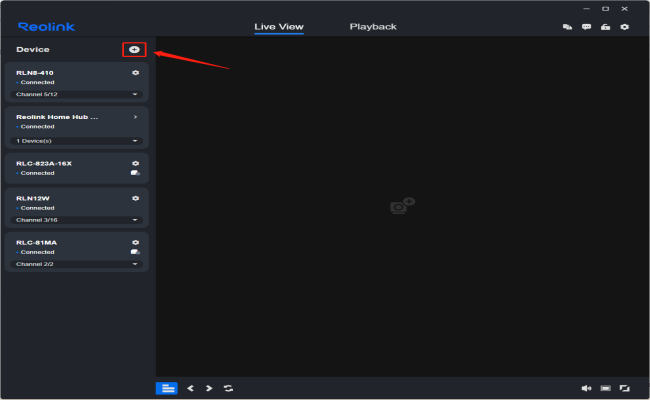Image resolution: width=650 pixels, height=400 pixels.
Task: Toggle the RLC-81MA stream switch icon
Action: (135, 252)
